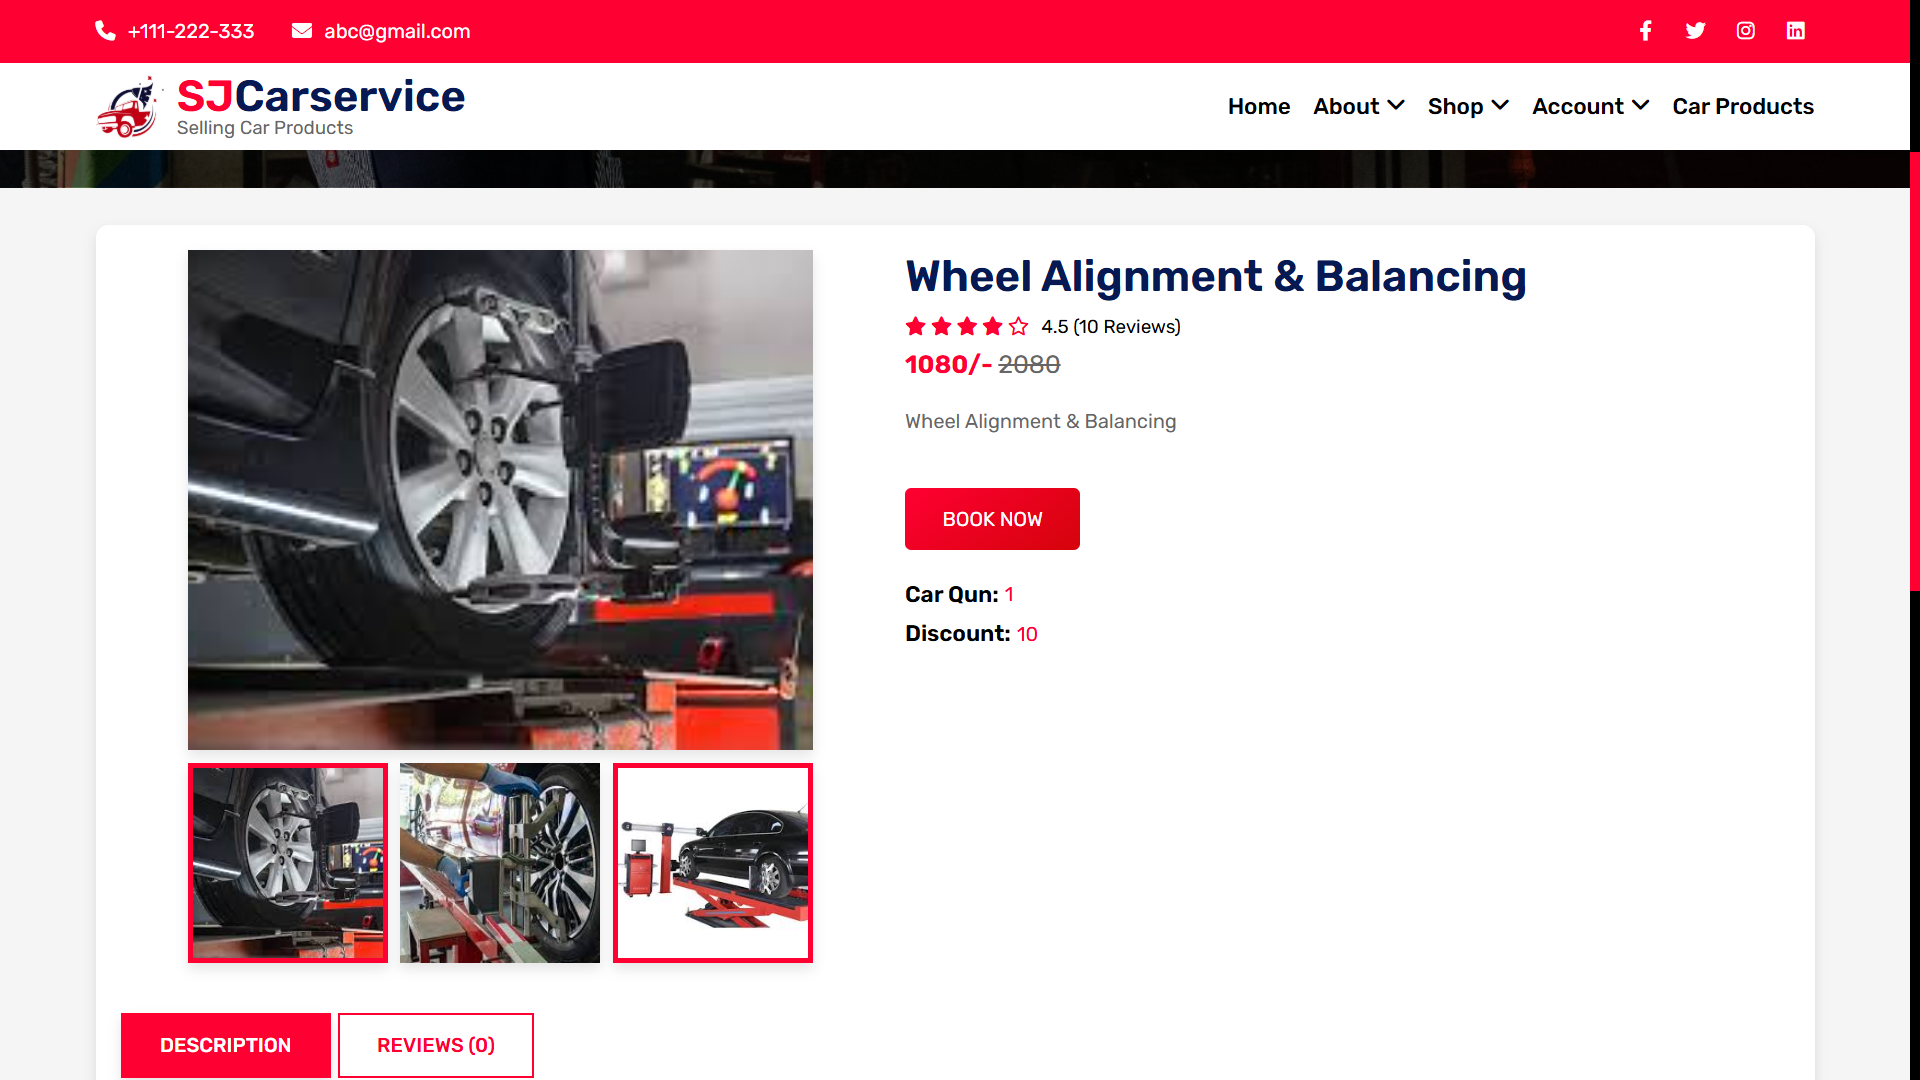Select the third thumbnail with black car on lift
The image size is (1920, 1080).
tap(712, 863)
